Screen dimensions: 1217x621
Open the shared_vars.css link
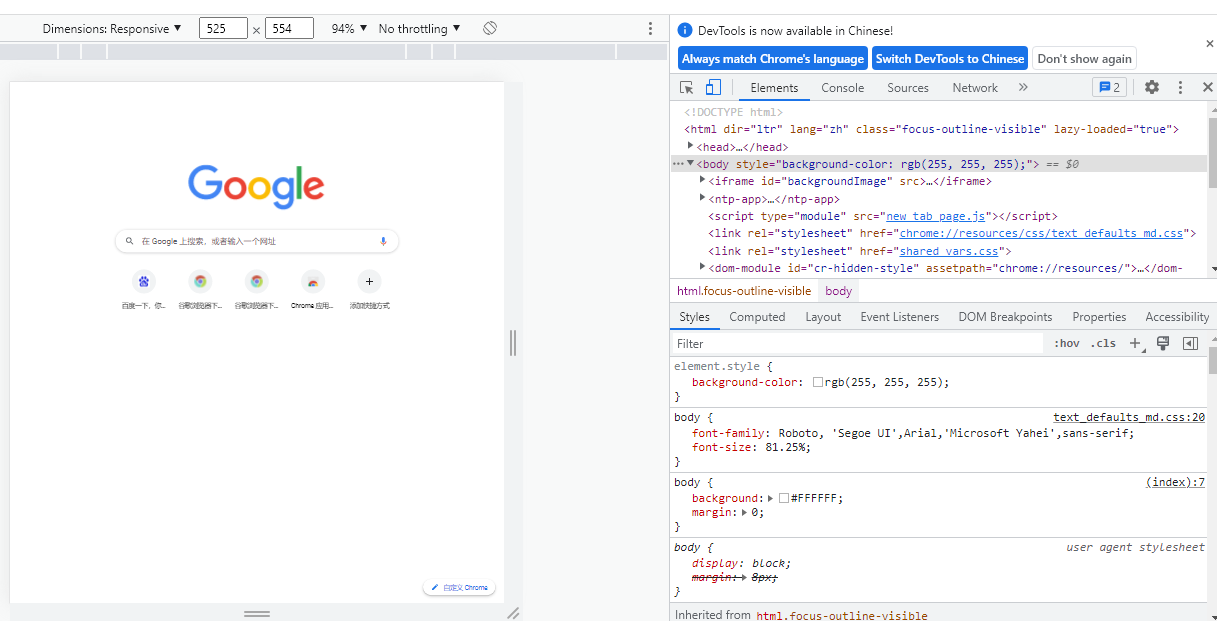tap(949, 251)
